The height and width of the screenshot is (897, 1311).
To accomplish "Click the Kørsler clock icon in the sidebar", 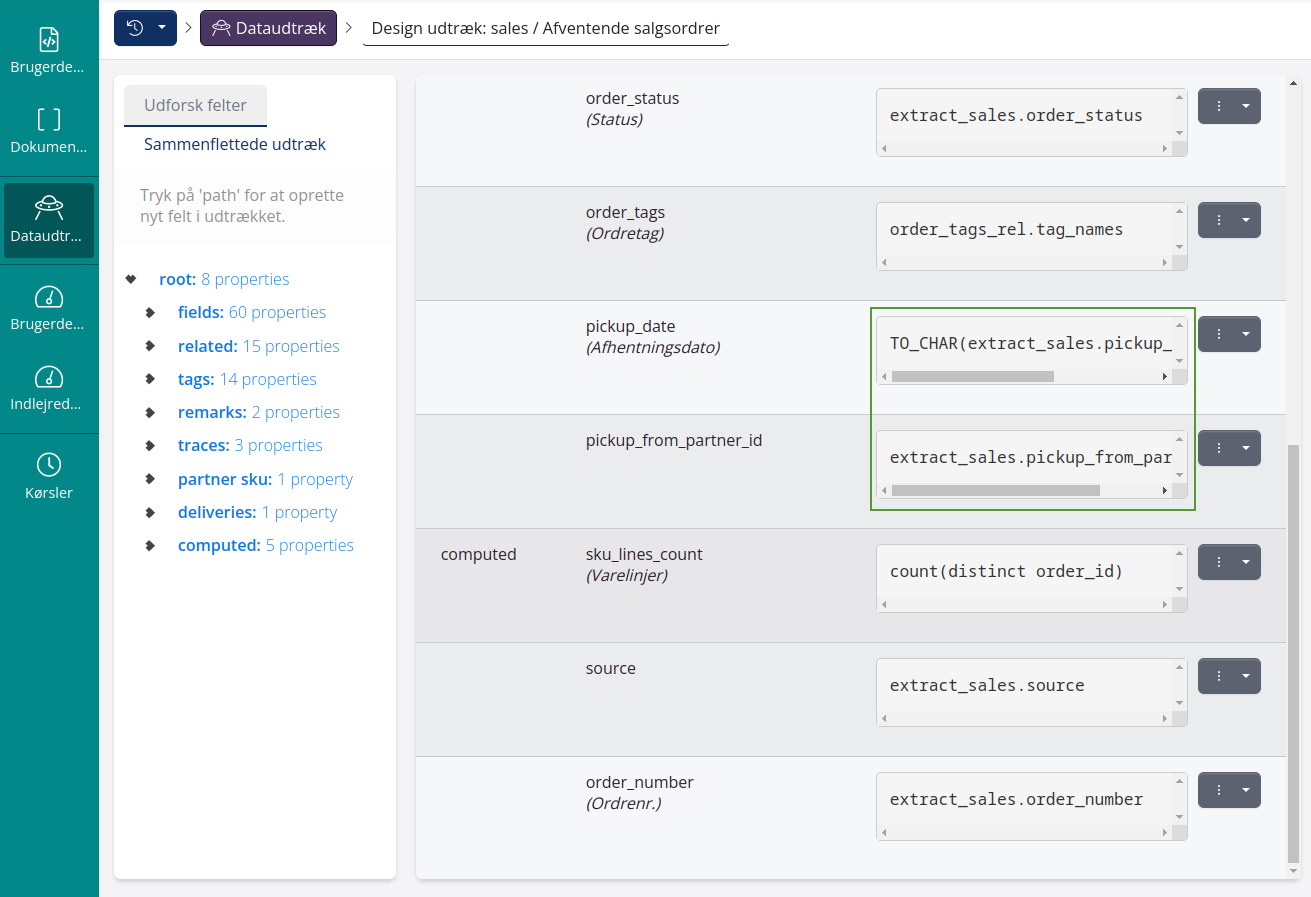I will click(48, 466).
